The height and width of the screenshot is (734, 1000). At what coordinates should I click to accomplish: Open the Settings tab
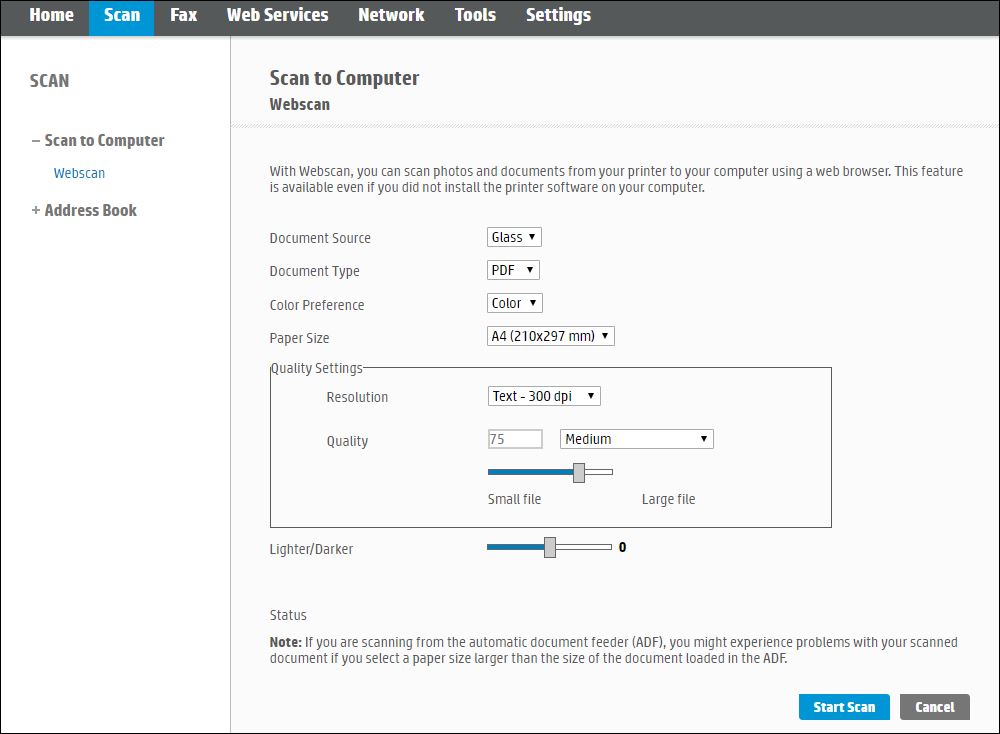coord(558,15)
